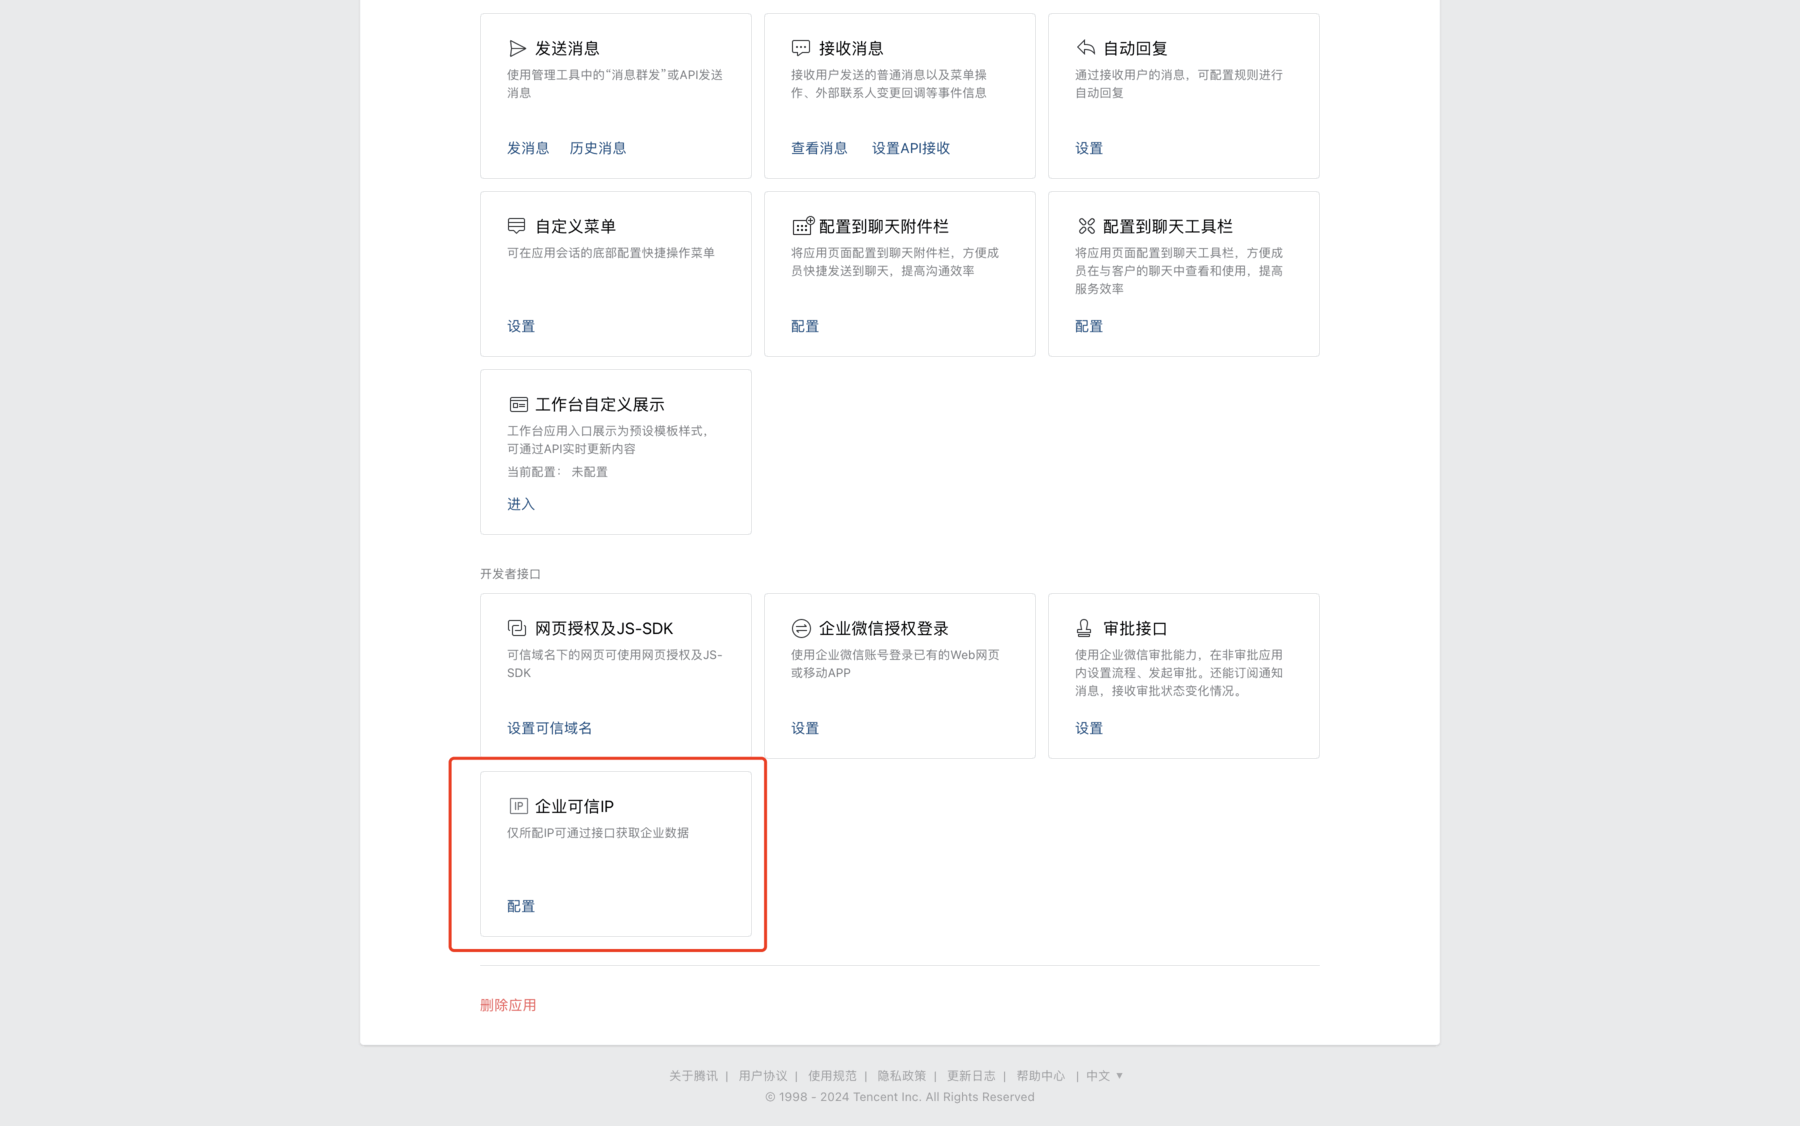Click 配置 under 配置到聊天工具栏

[x=1089, y=326]
